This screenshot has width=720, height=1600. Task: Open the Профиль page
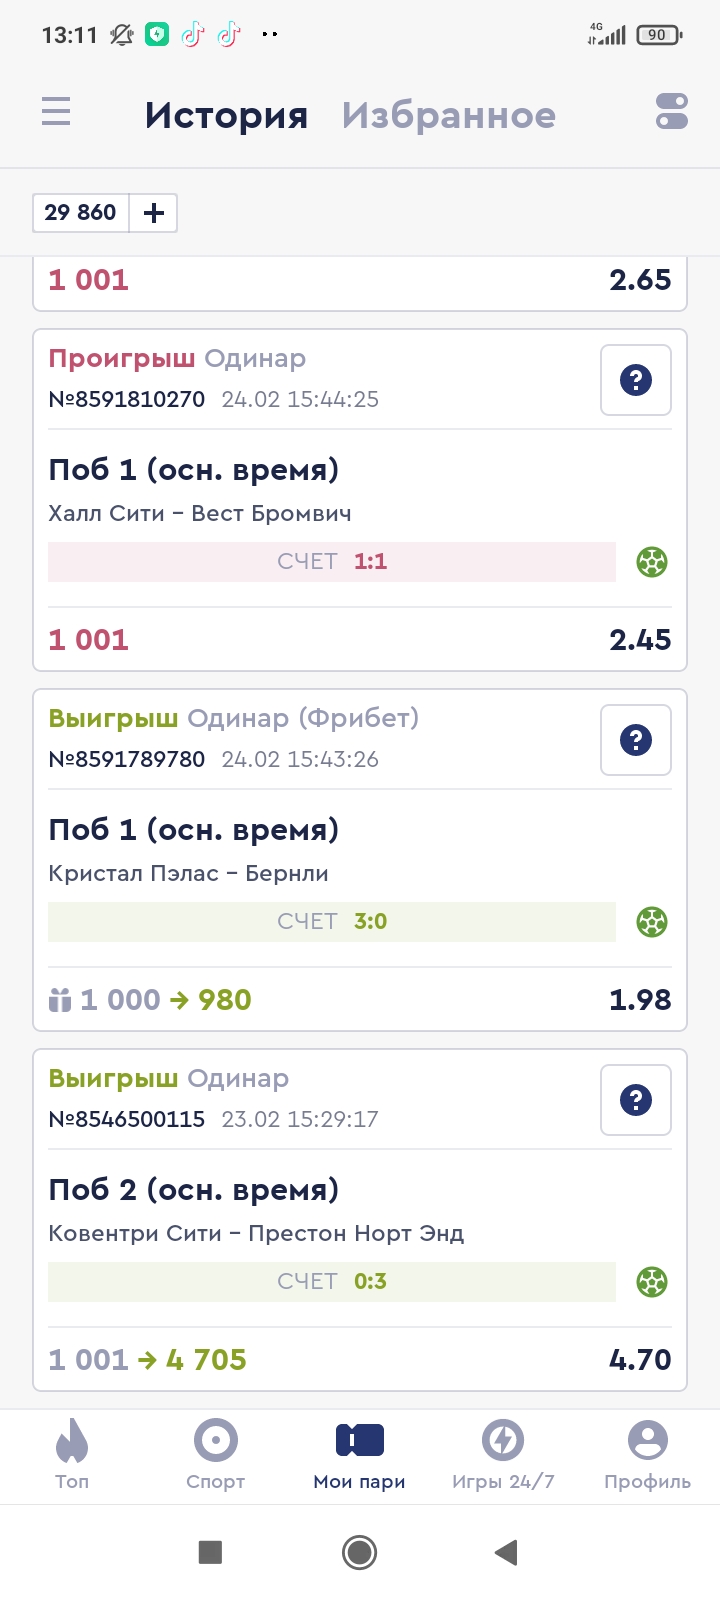(647, 1455)
